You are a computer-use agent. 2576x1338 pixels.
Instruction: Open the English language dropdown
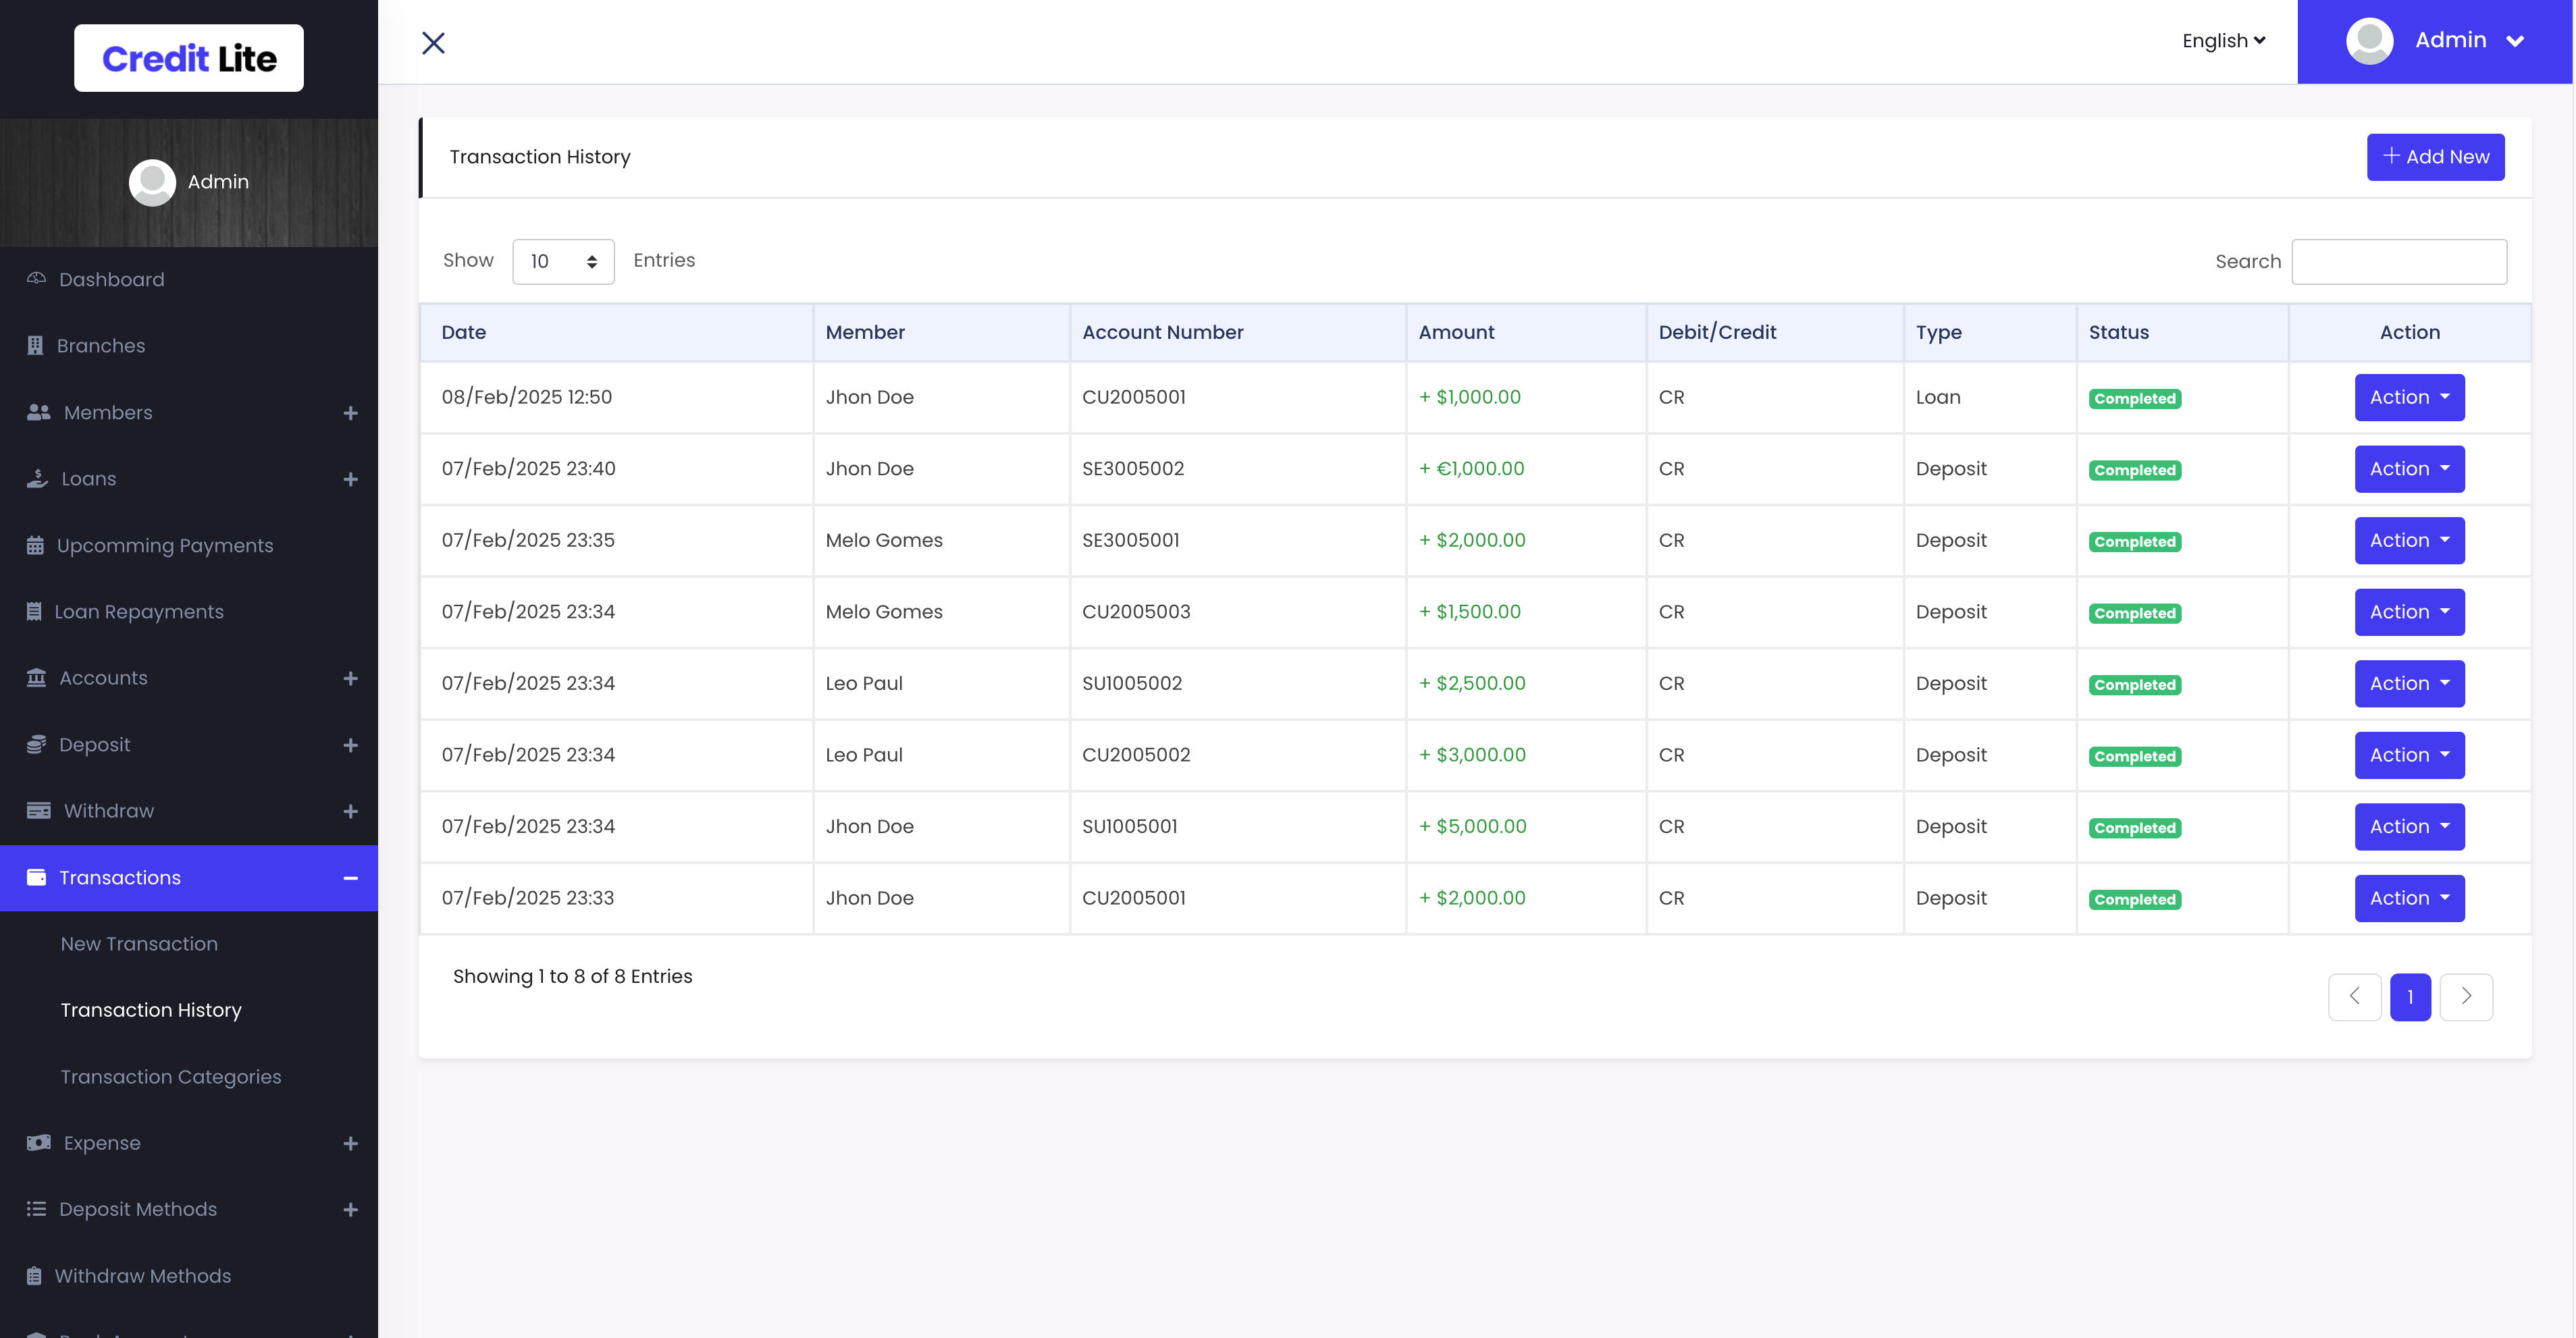2223,41
